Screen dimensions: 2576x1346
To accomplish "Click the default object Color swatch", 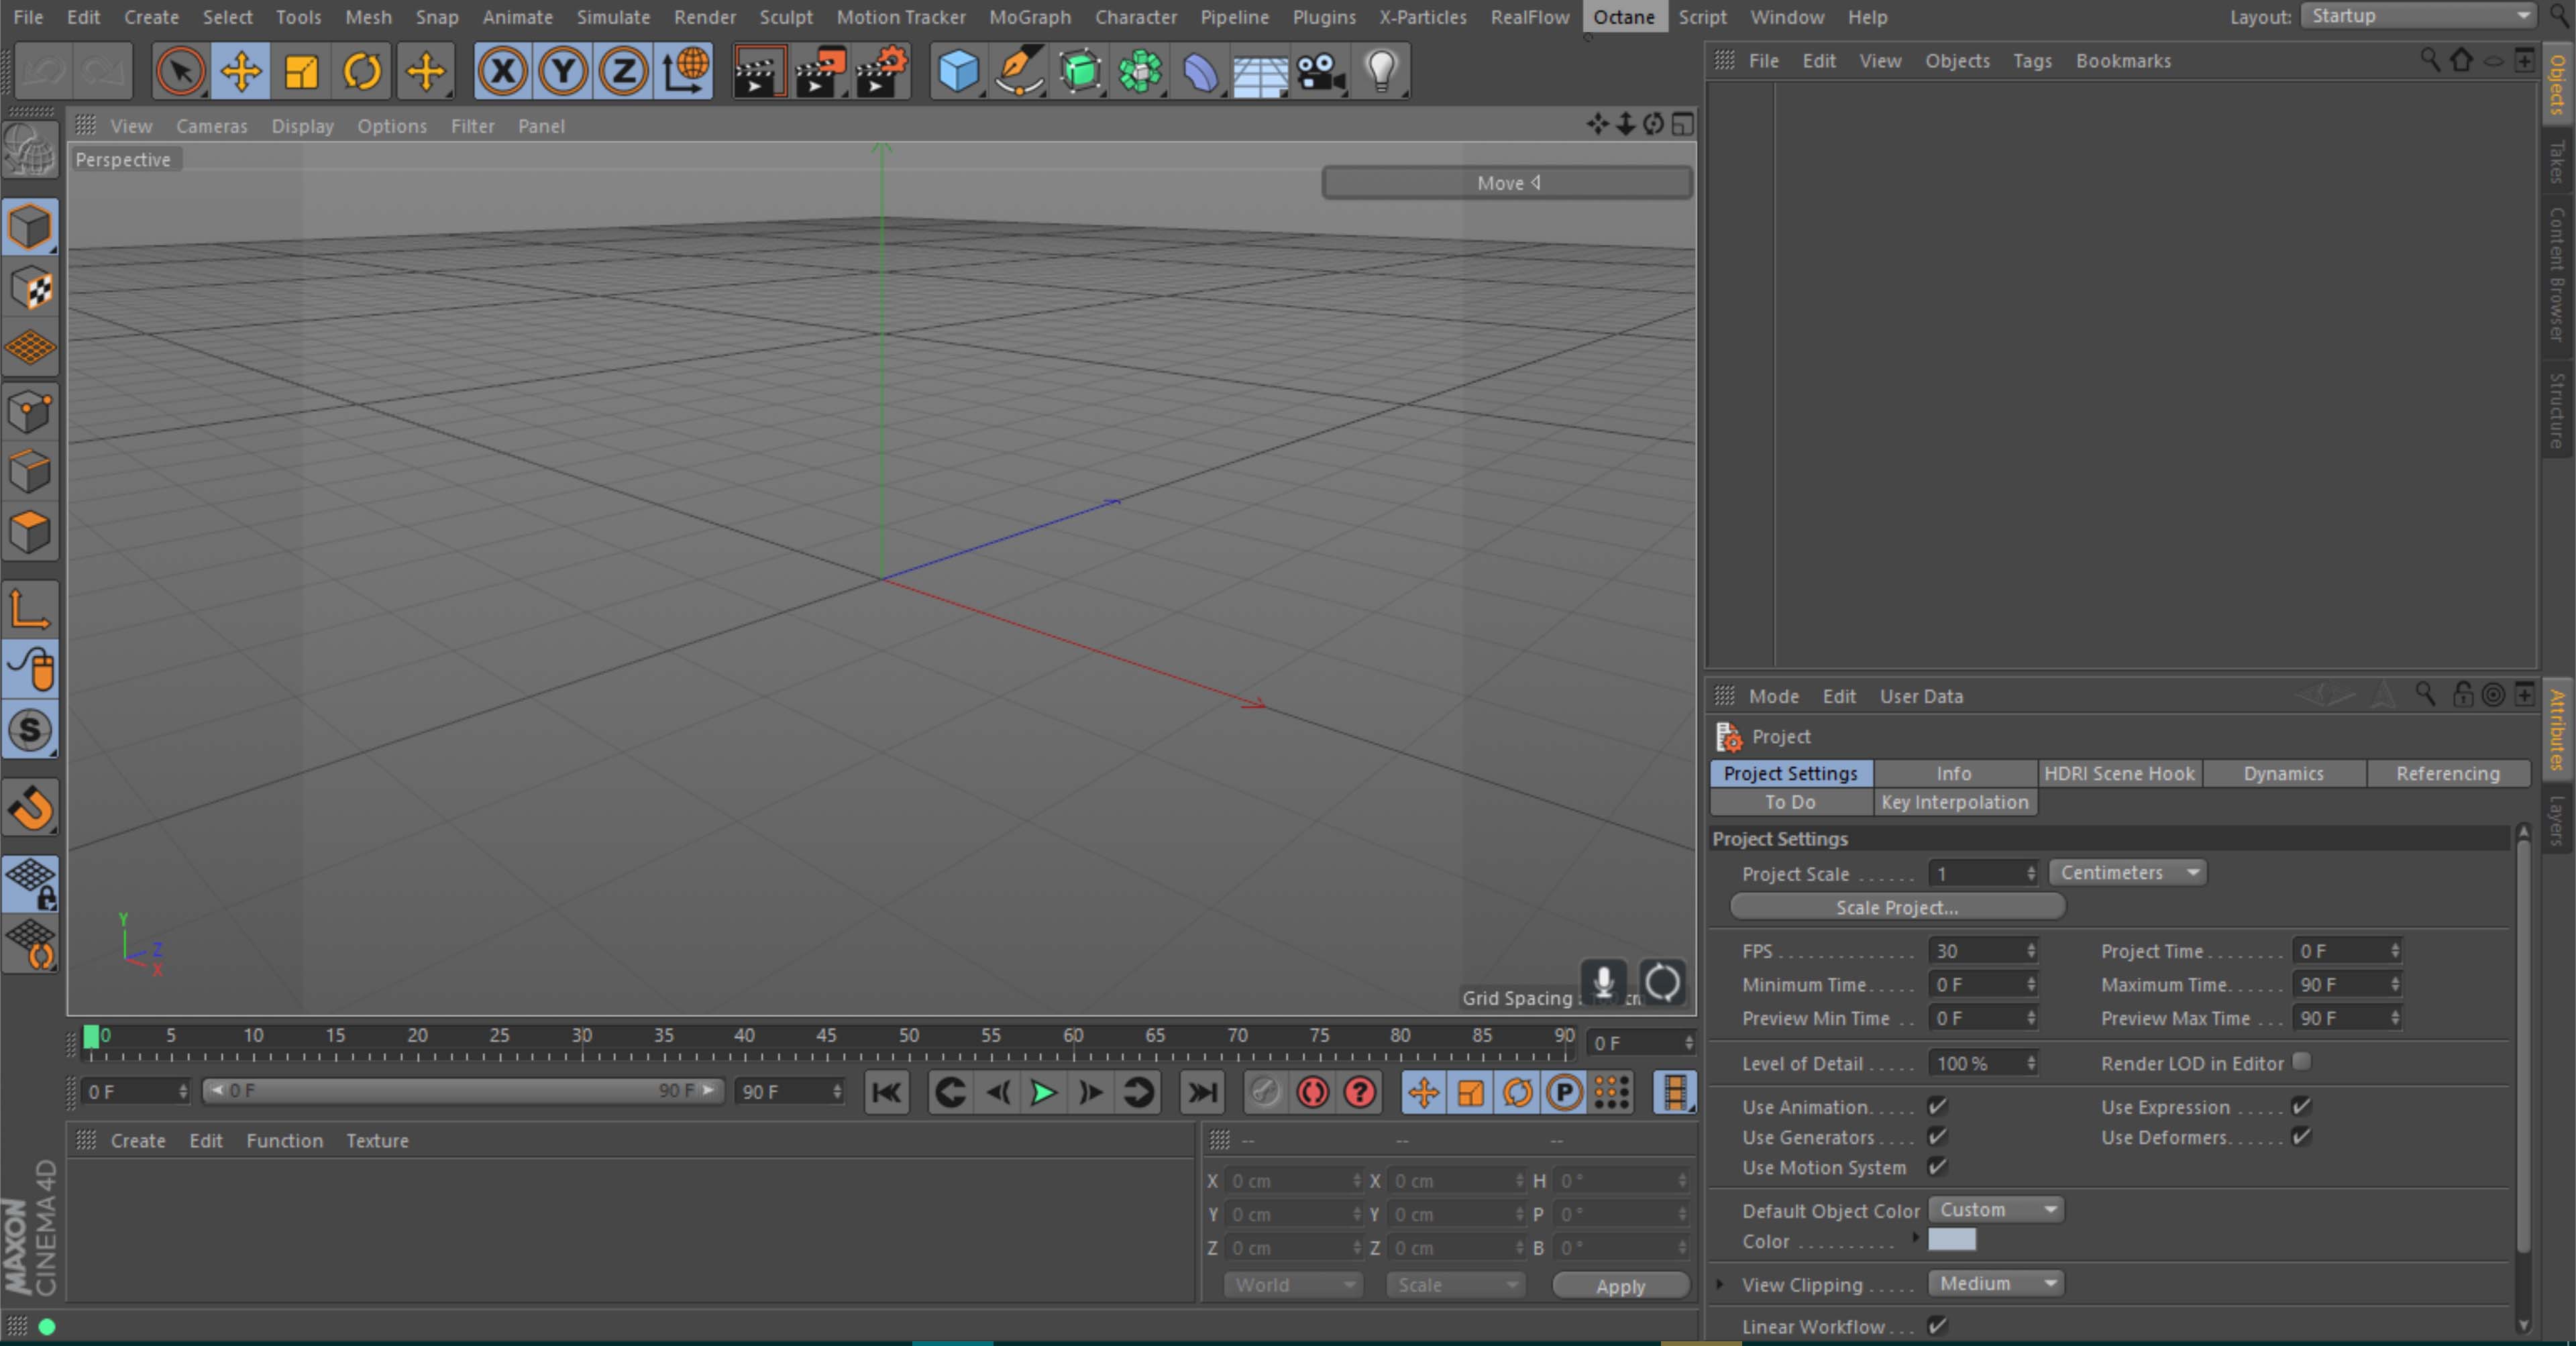I will pos(1951,1240).
